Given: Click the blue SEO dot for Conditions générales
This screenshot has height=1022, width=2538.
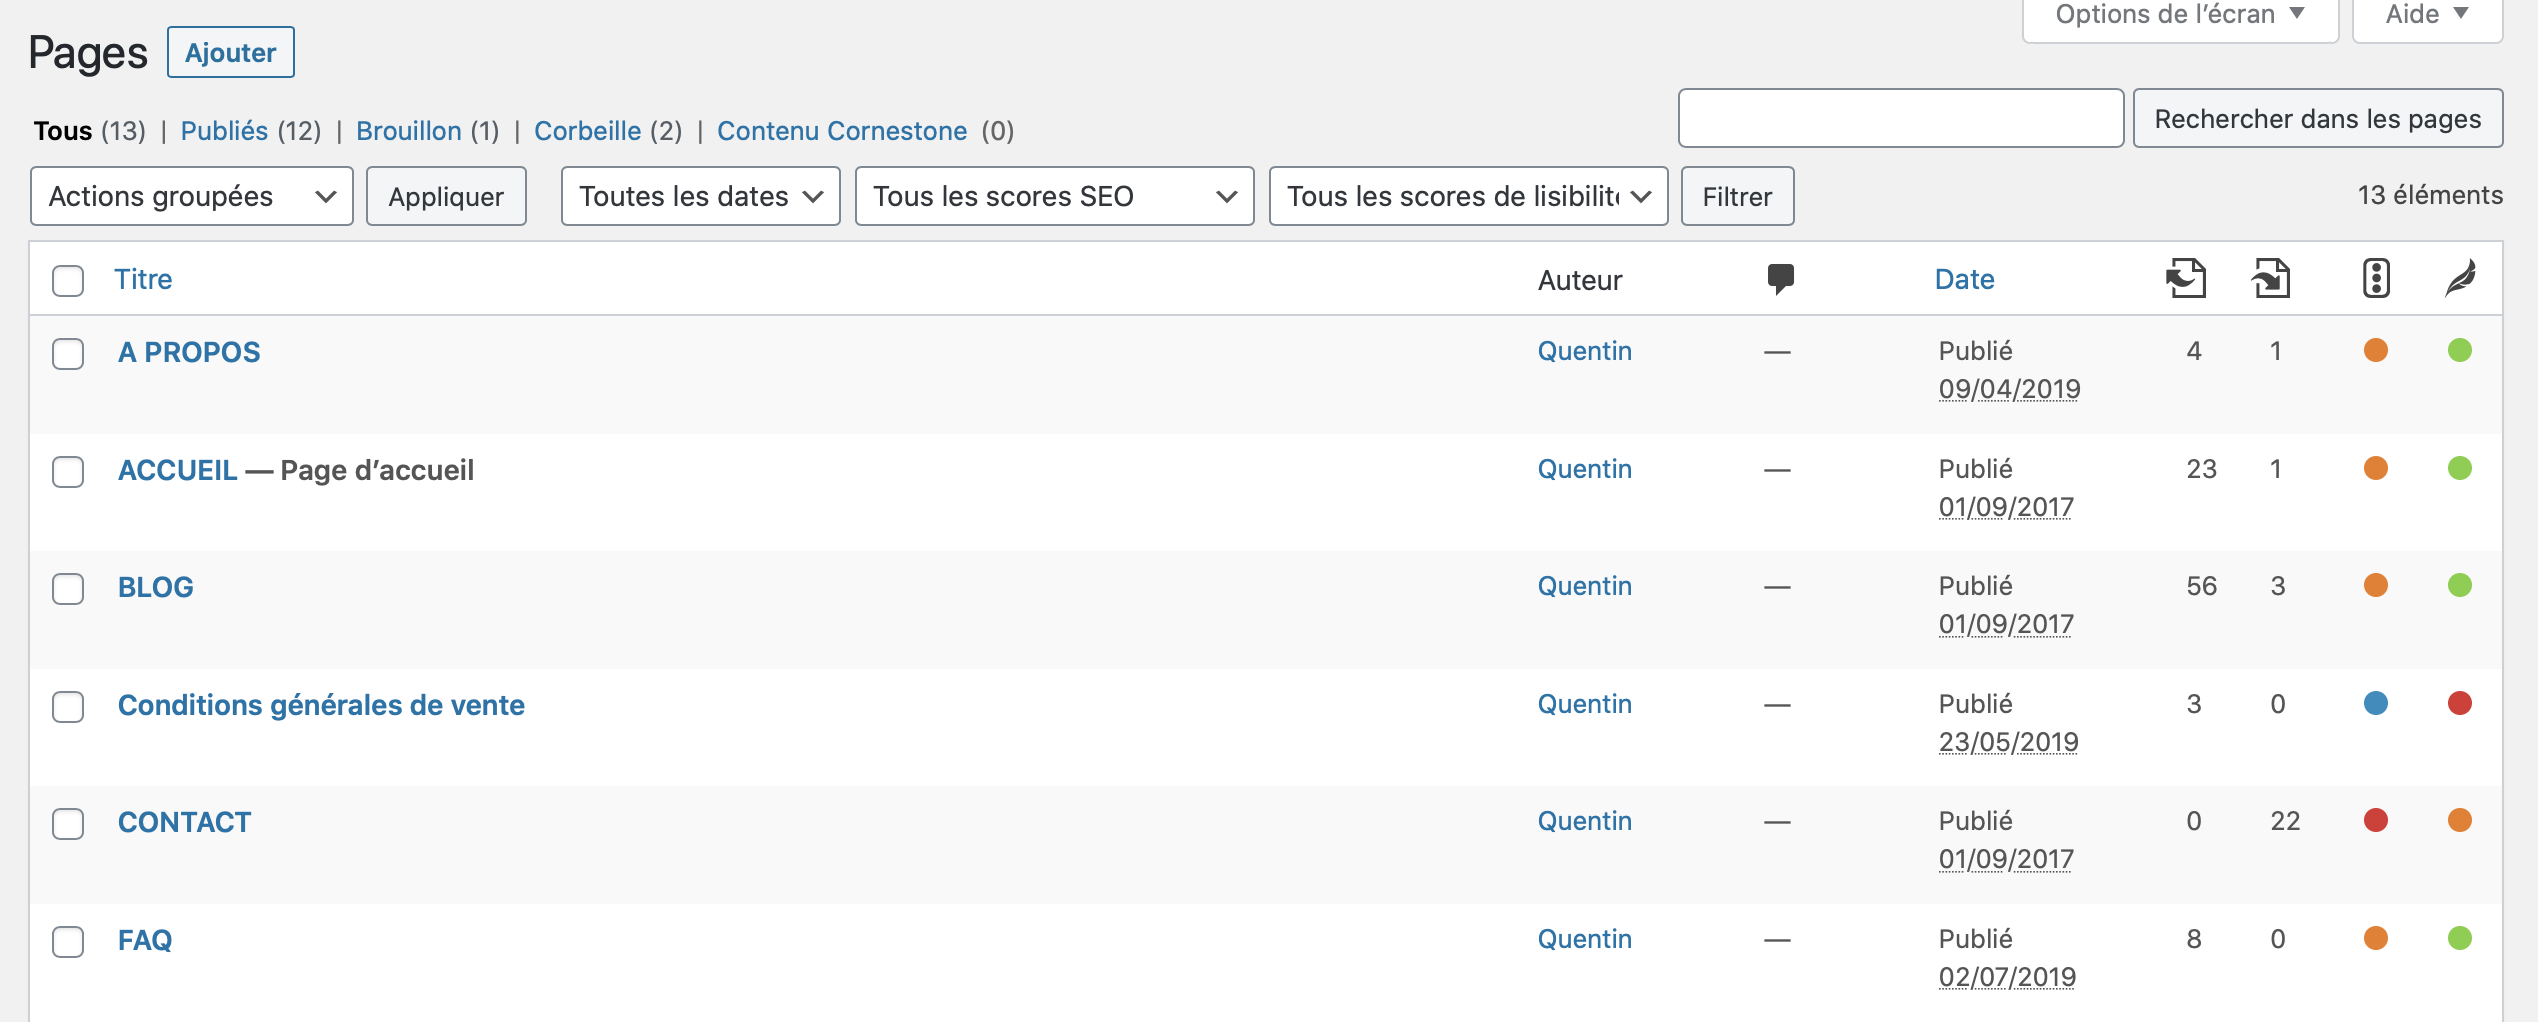Looking at the screenshot, I should [x=2376, y=704].
